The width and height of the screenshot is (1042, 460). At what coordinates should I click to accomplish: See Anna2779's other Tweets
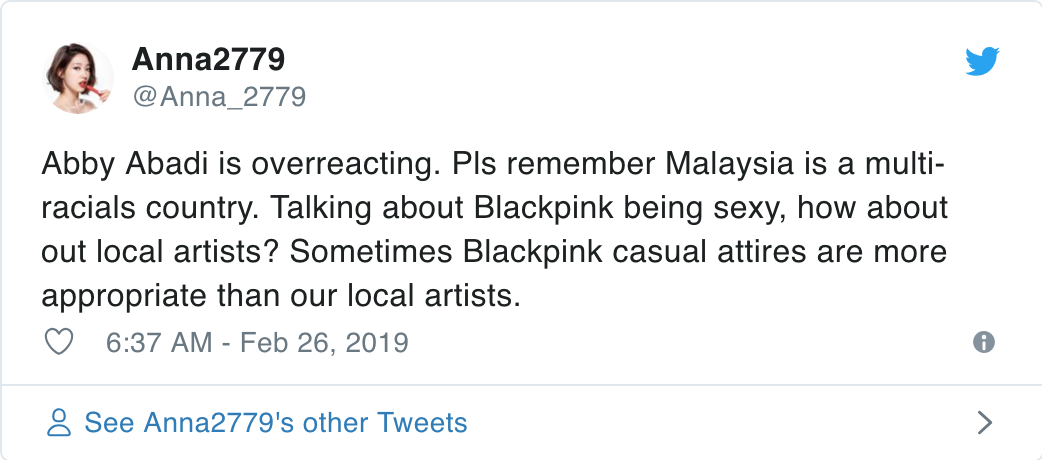[275, 423]
